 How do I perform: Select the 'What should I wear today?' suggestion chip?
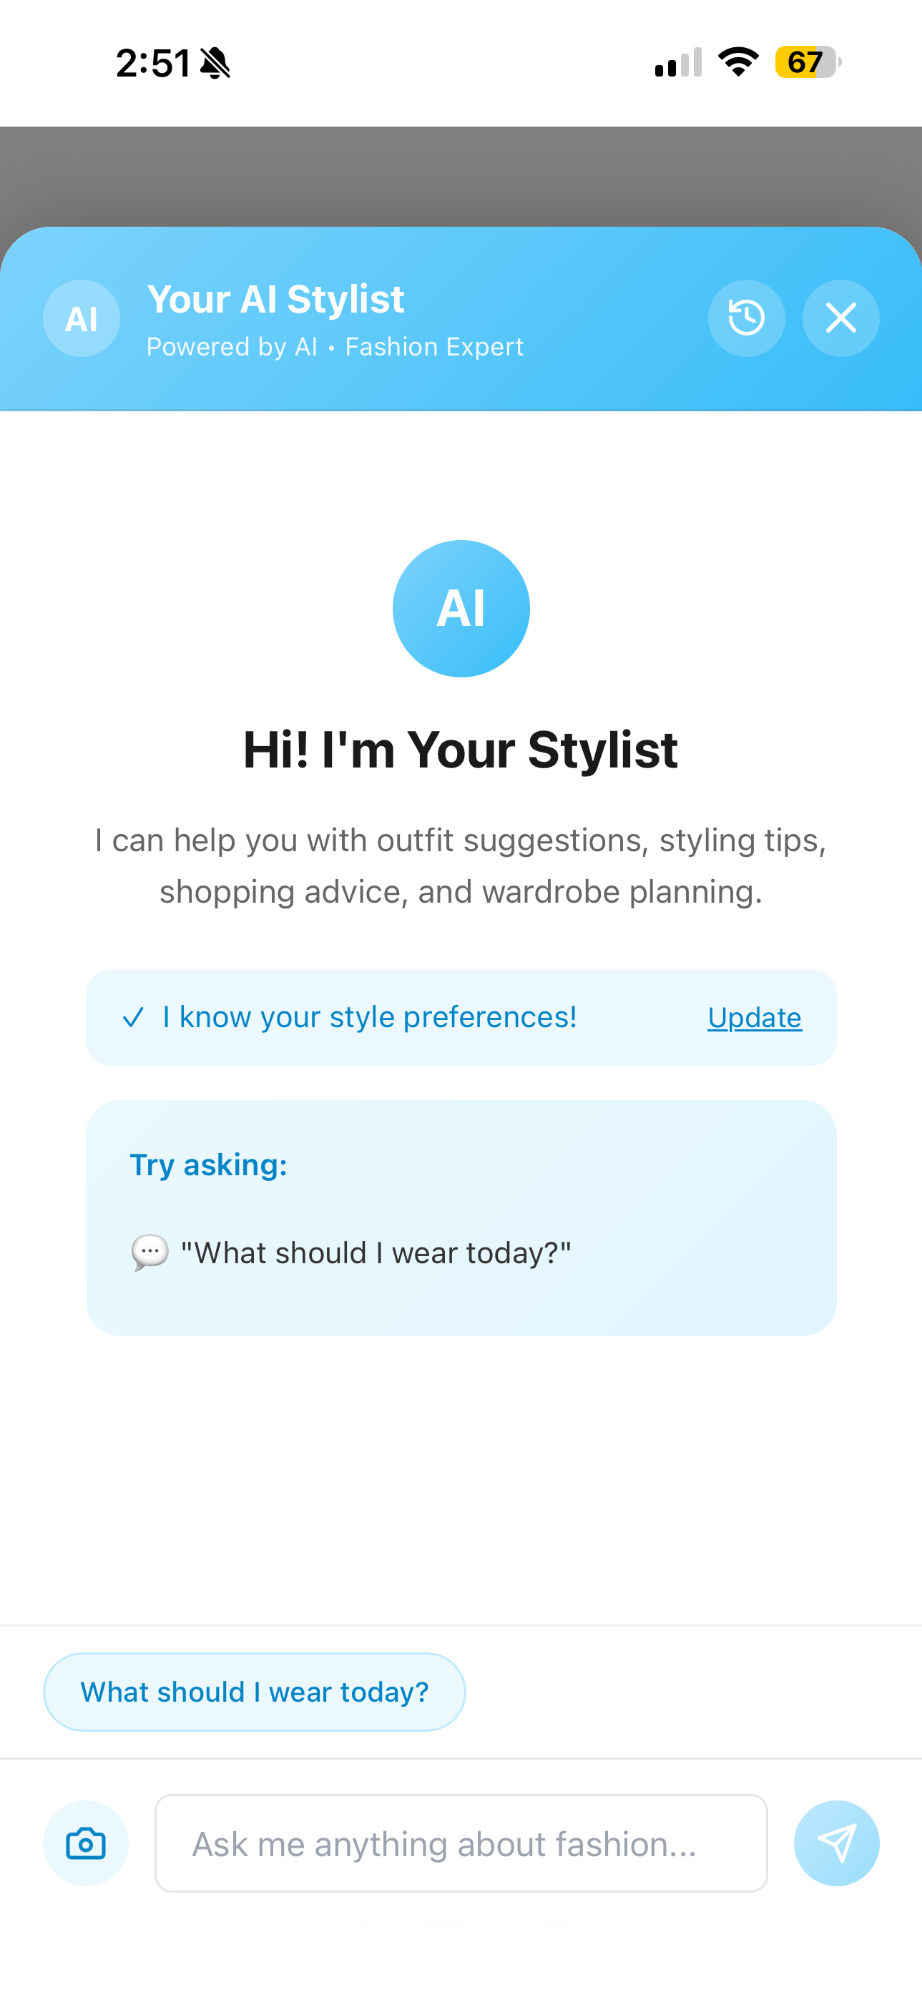click(253, 1691)
